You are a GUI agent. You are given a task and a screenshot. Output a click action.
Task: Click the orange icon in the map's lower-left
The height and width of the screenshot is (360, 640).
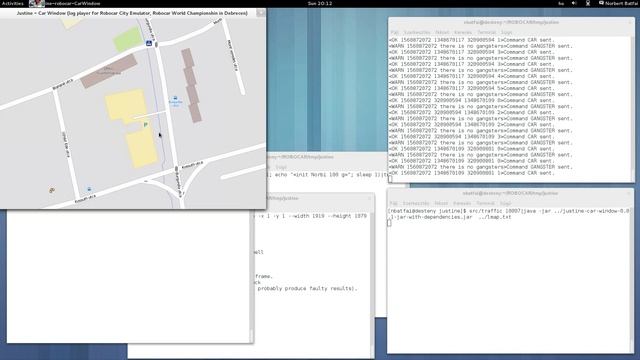click(52, 190)
